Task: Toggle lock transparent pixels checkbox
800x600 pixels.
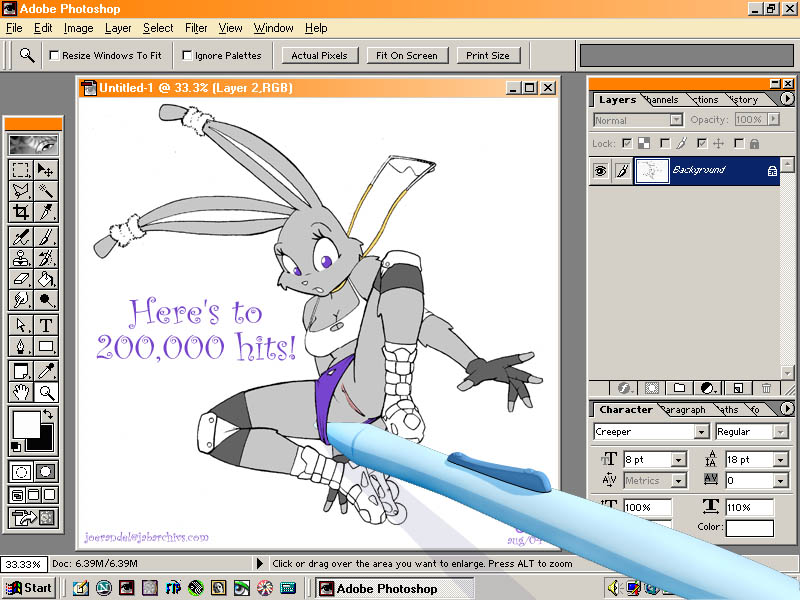Action: (x=627, y=143)
